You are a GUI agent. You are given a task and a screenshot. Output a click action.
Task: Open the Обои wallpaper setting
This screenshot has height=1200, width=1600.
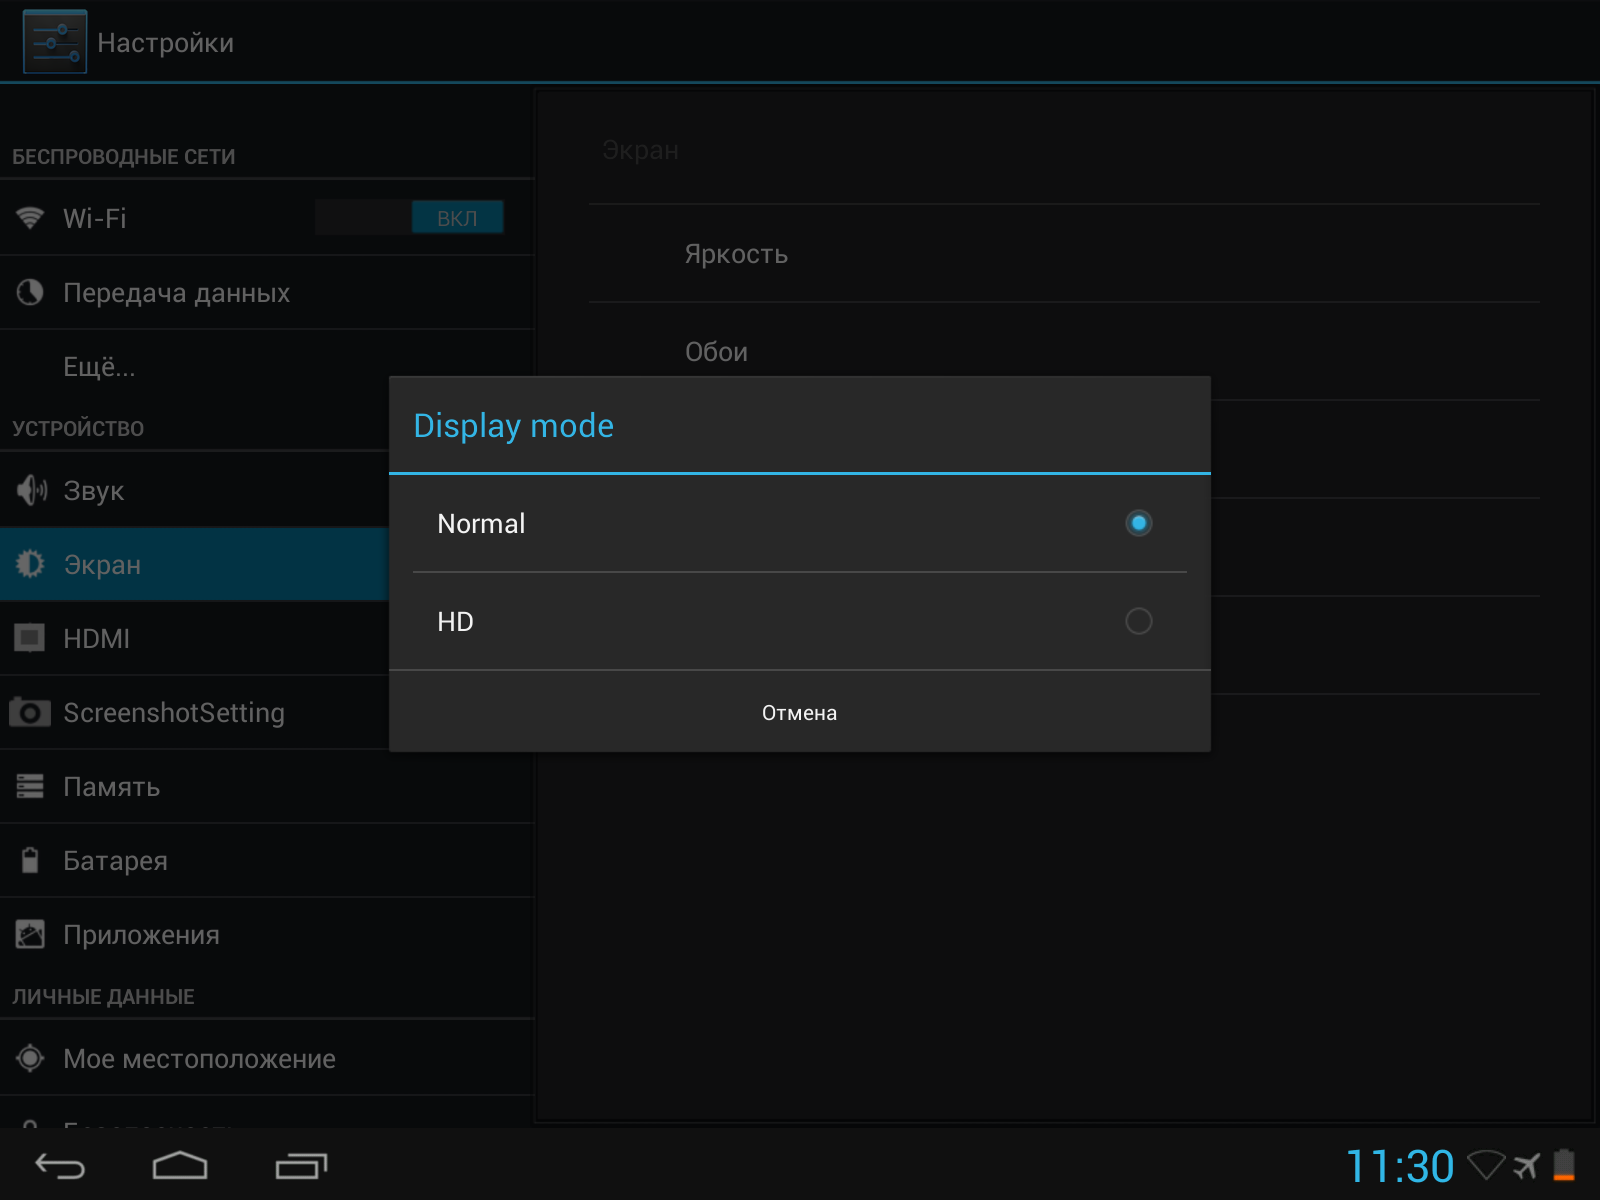coord(716,352)
